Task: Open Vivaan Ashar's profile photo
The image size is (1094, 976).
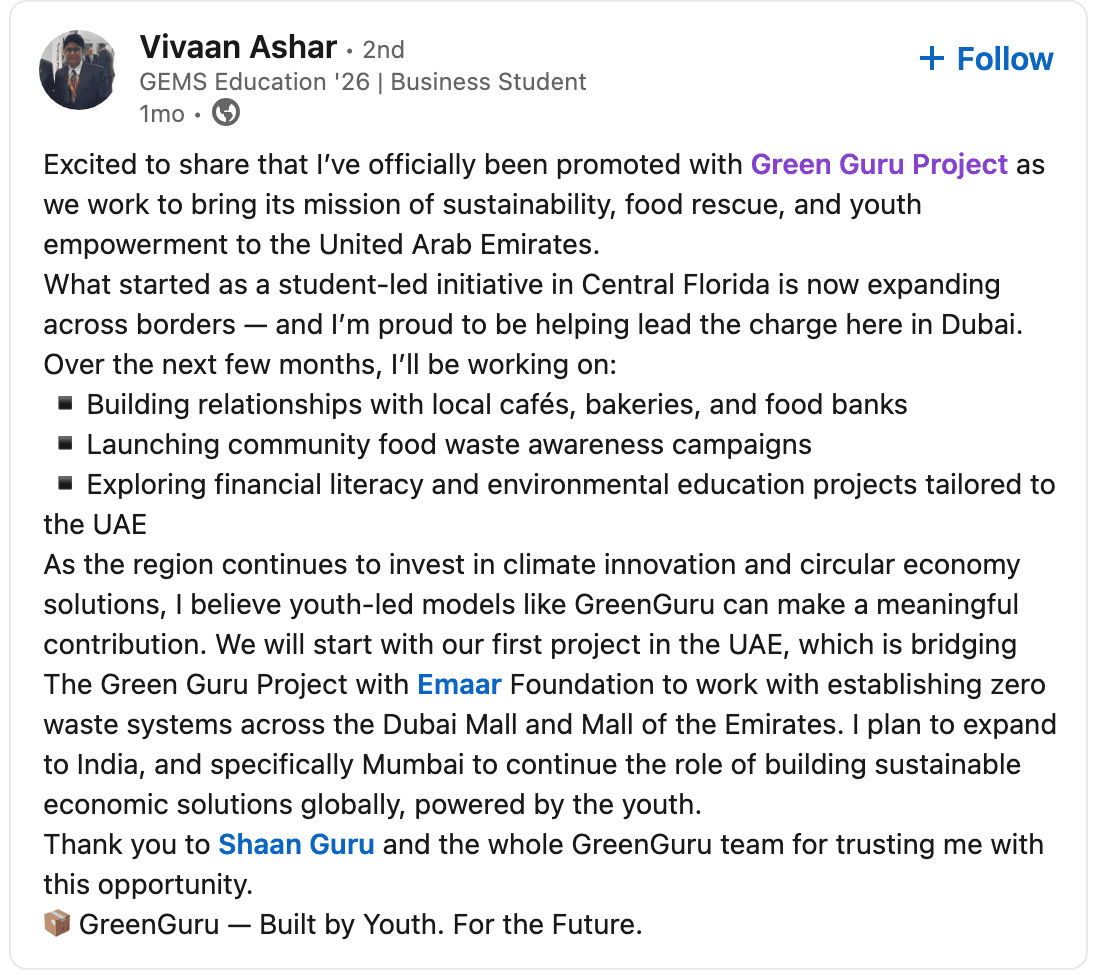Action: point(78,69)
